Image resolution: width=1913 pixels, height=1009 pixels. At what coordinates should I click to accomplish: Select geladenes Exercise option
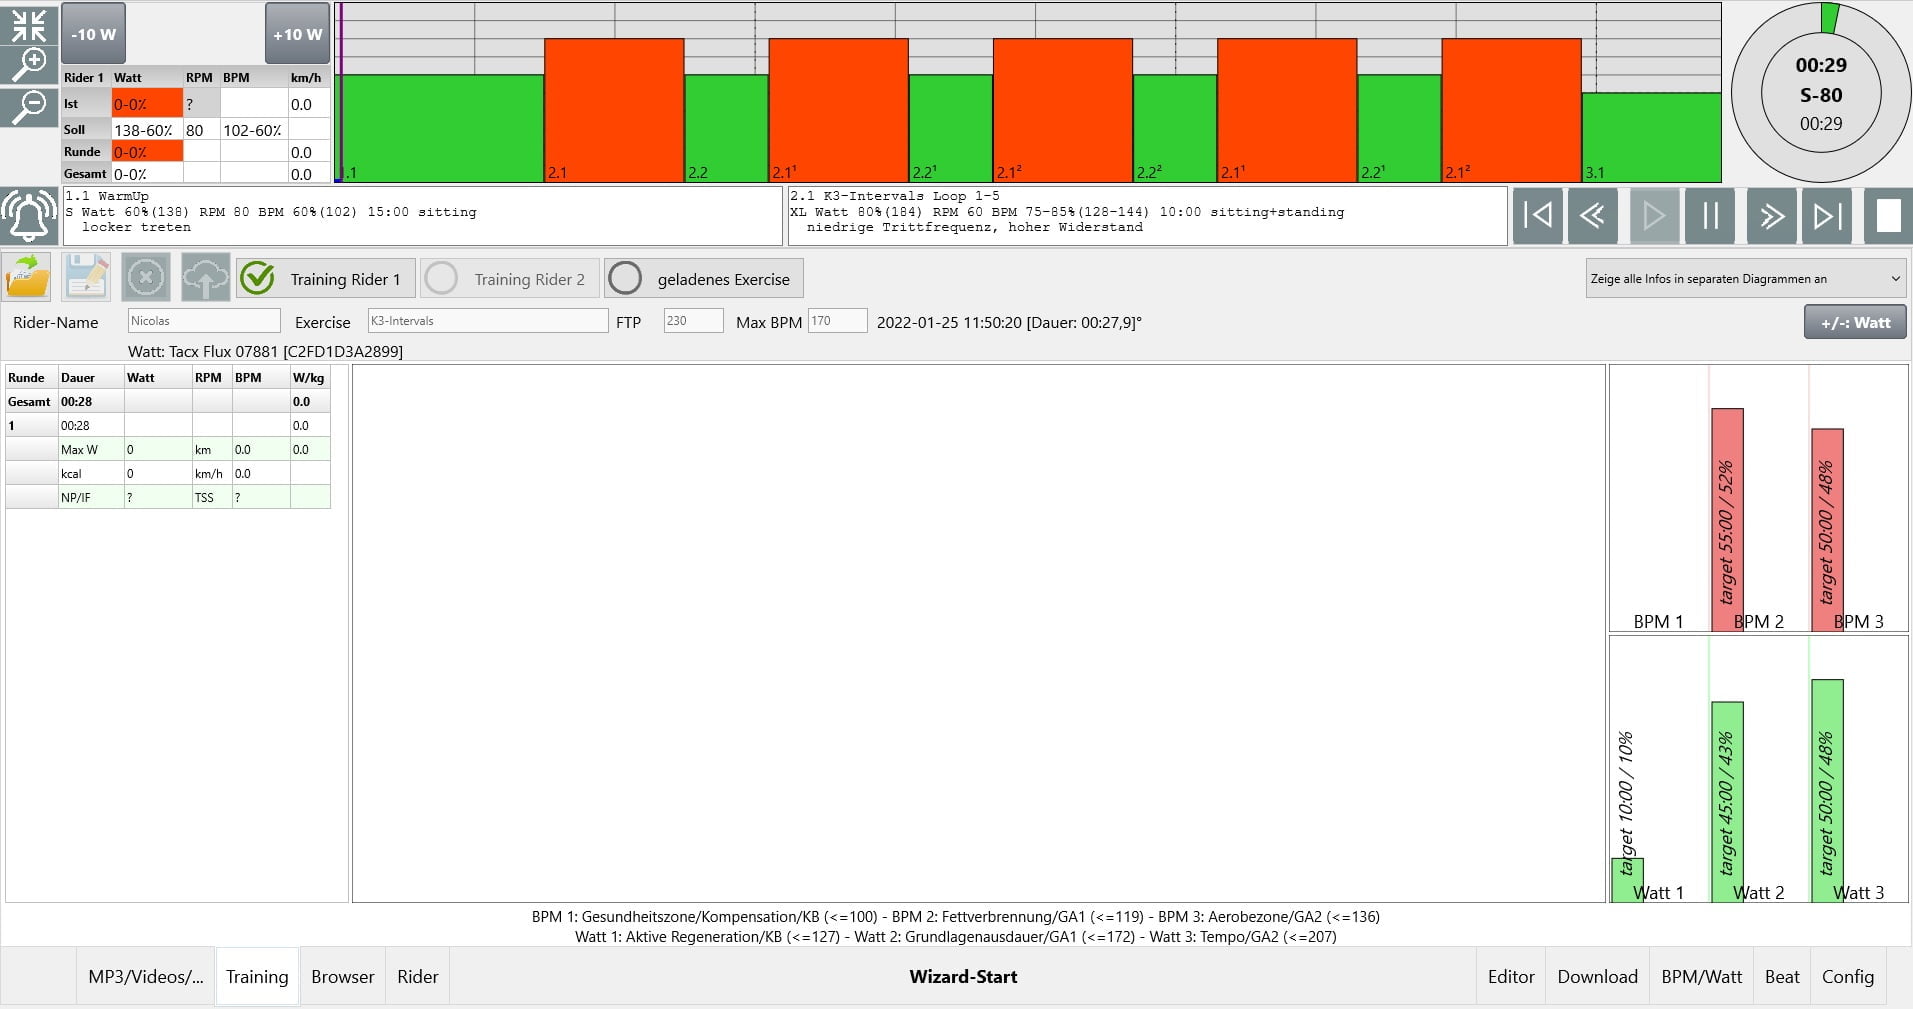tap(704, 279)
